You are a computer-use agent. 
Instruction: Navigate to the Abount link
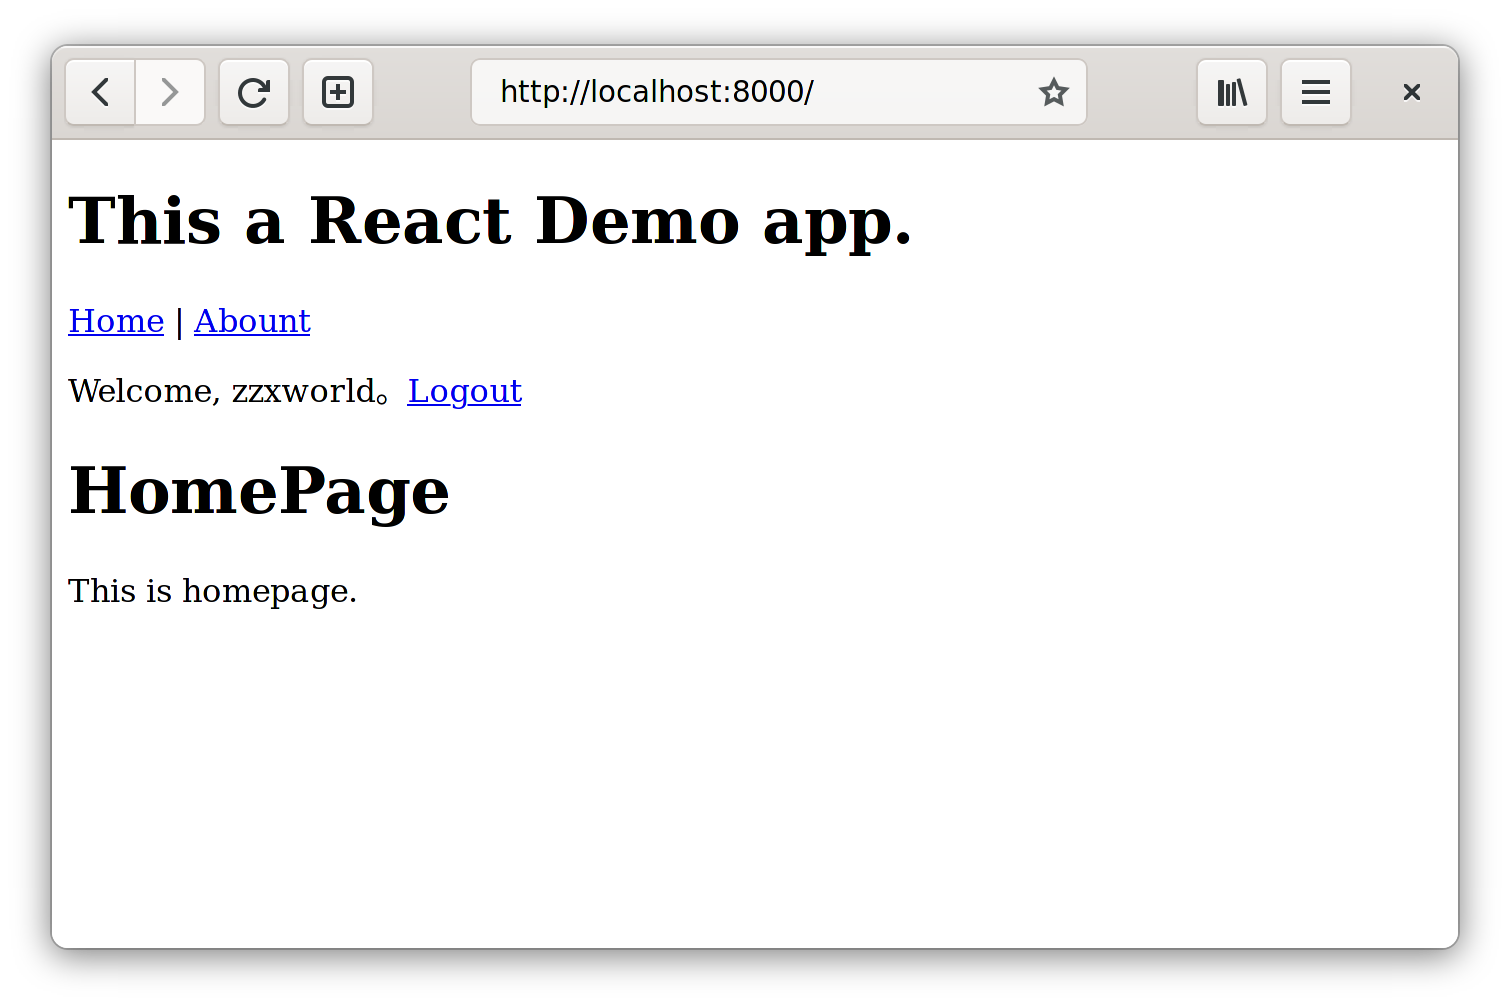(252, 321)
